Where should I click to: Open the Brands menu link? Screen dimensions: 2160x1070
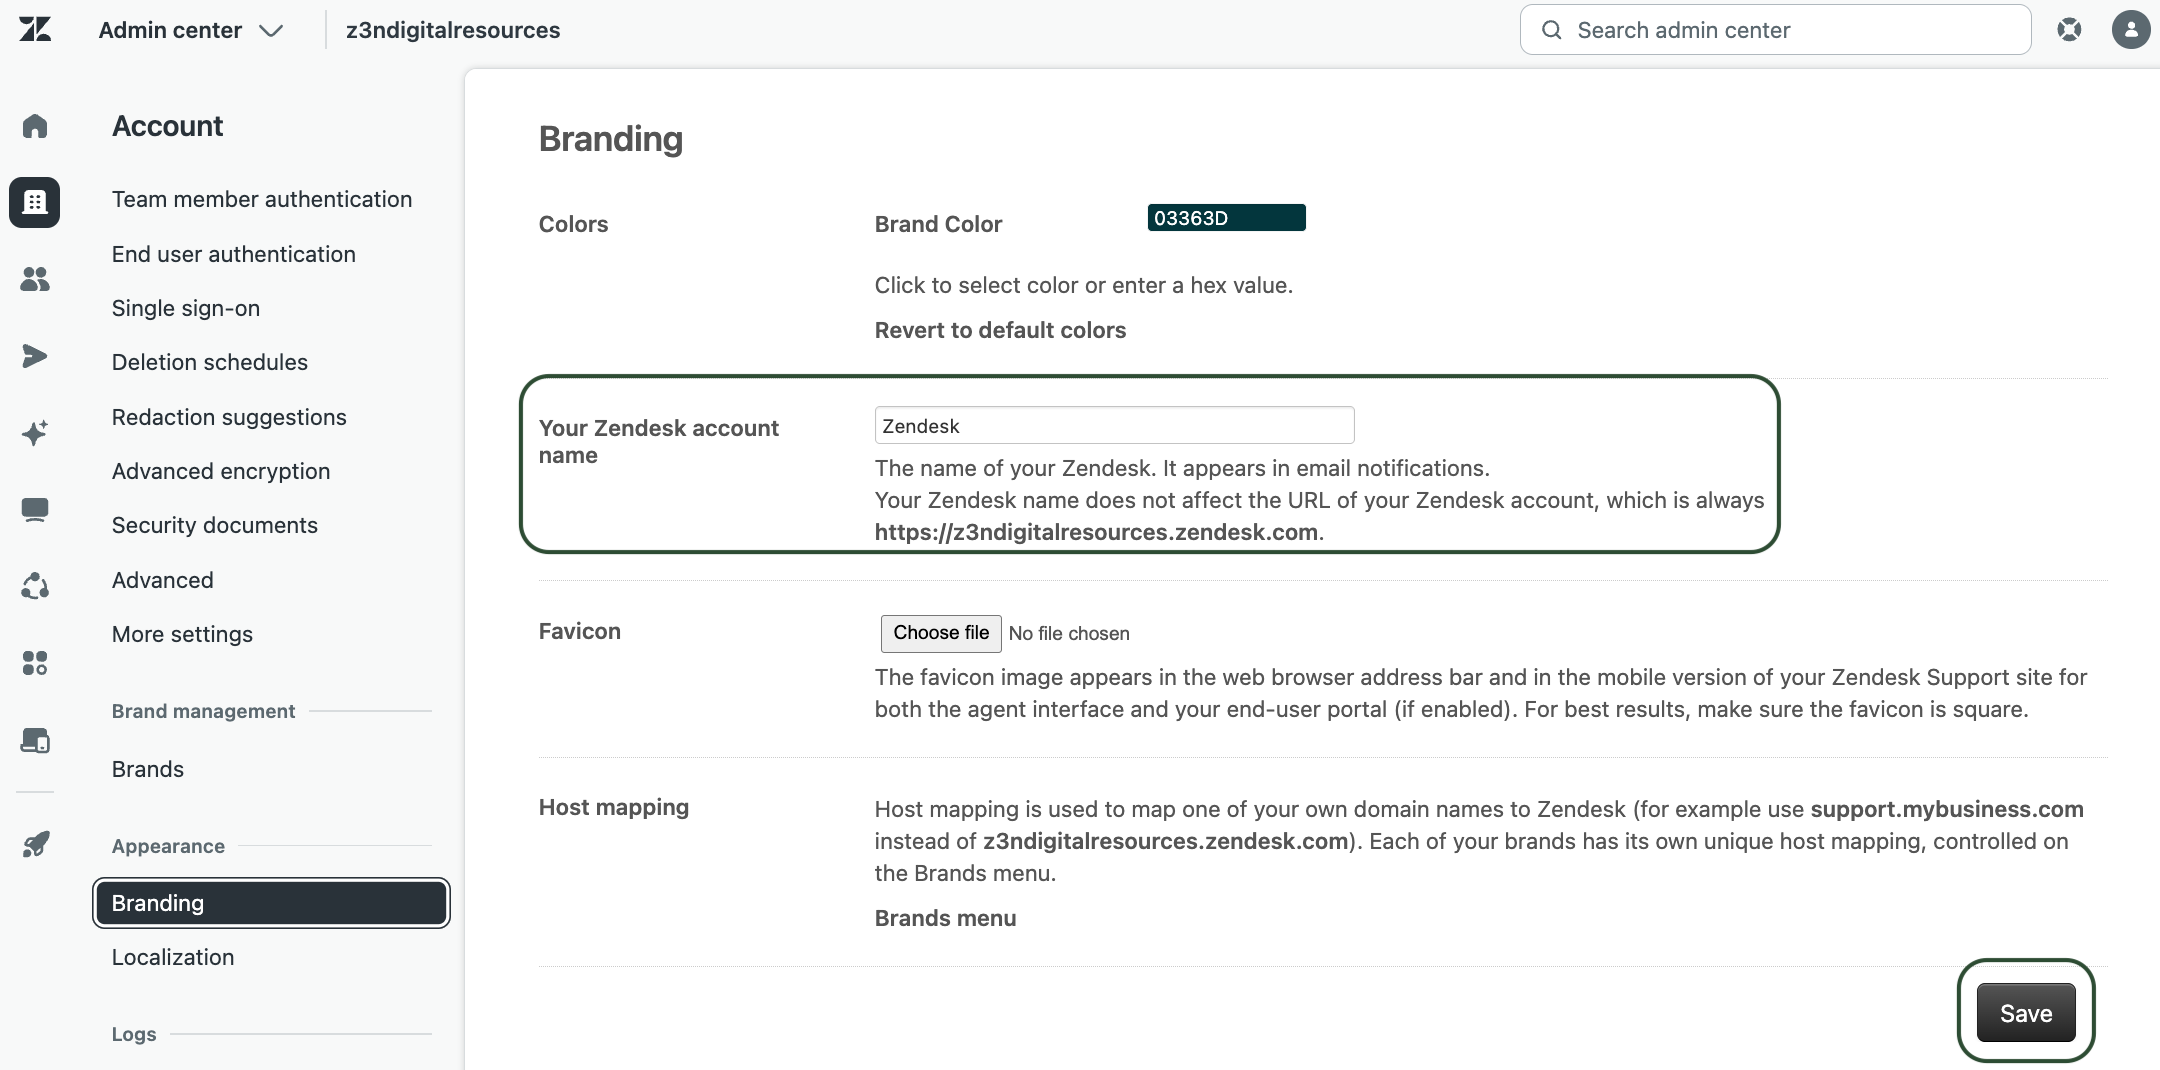(945, 918)
